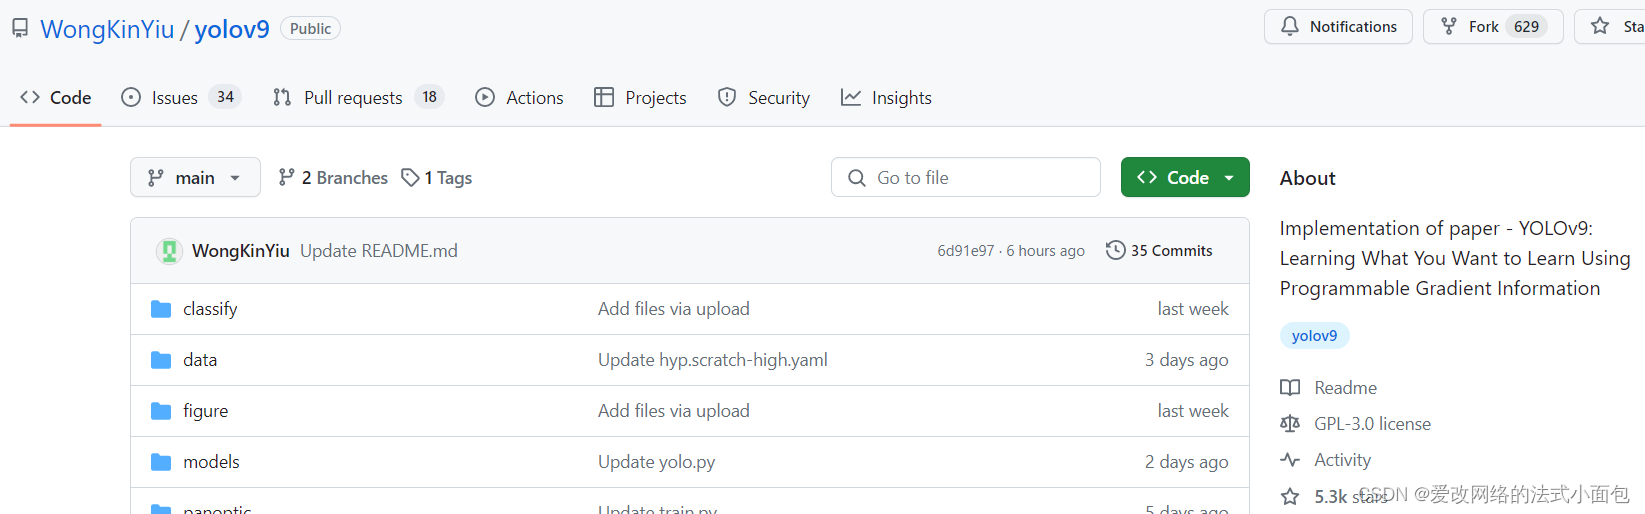
Task: View the 35 Commits history
Action: [x=1159, y=251]
